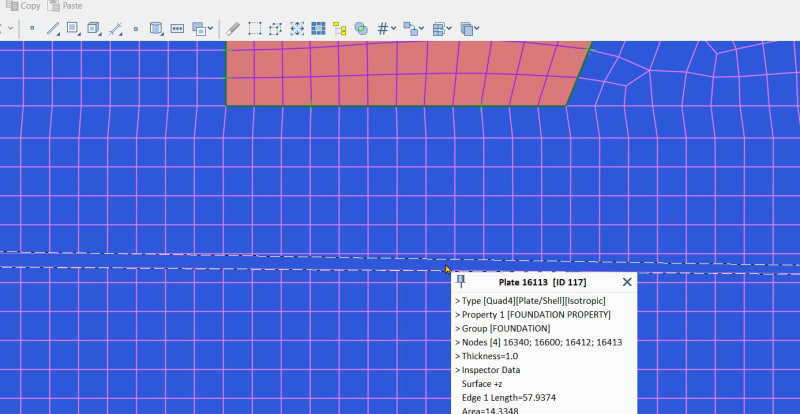Screen dimensions: 800x414
Task: Click the chevron before the node icon
Action: pyautogui.click(x=11, y=29)
